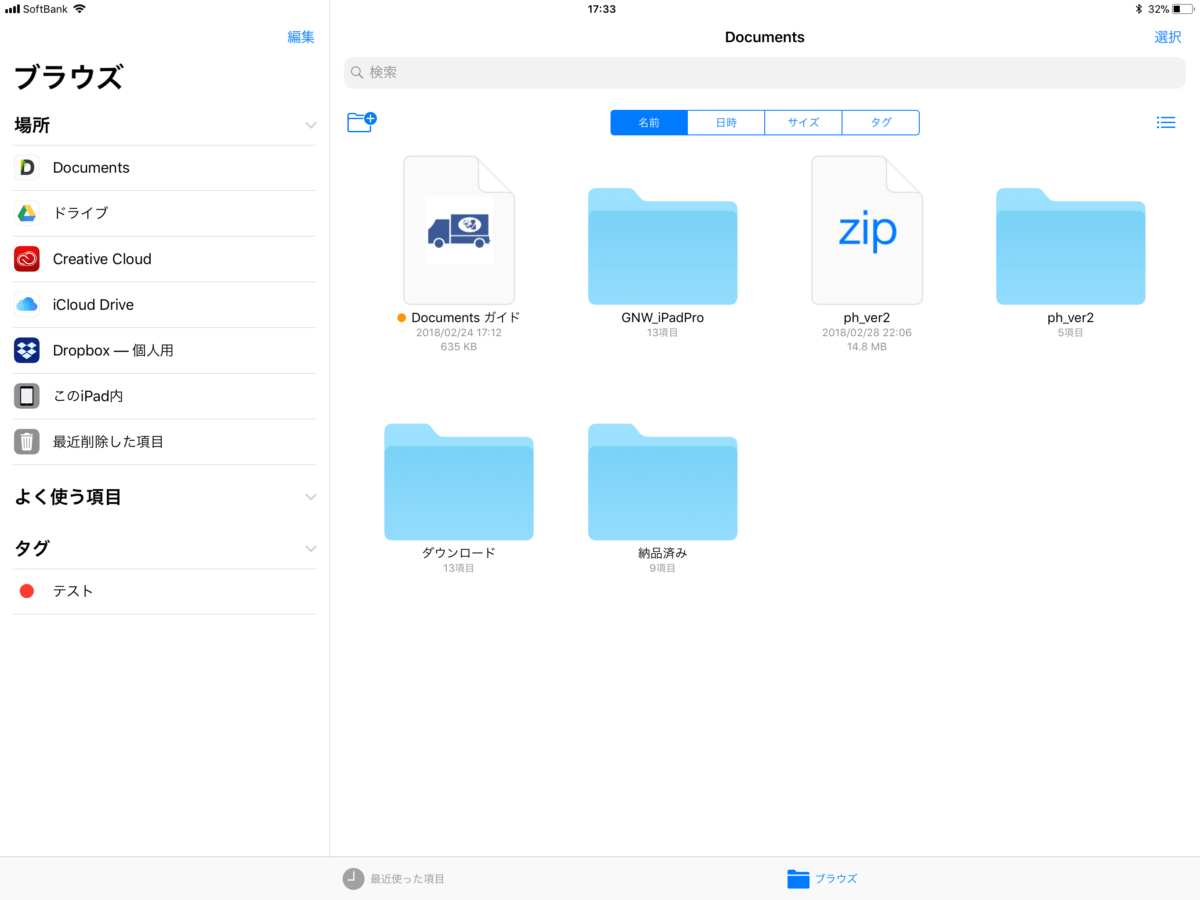This screenshot has height=900, width=1200.
Task: Tap the blue folder ブラウズ tab icon
Action: coord(798,879)
